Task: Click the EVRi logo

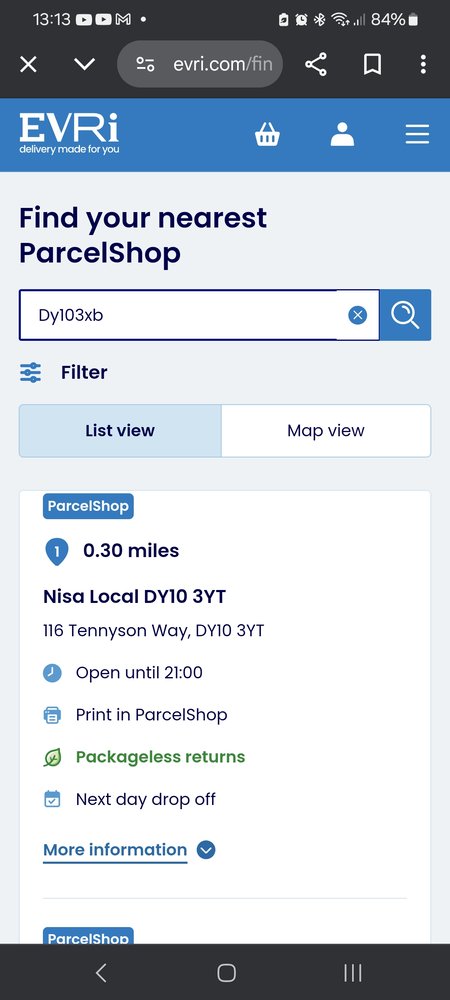Action: click(x=69, y=134)
